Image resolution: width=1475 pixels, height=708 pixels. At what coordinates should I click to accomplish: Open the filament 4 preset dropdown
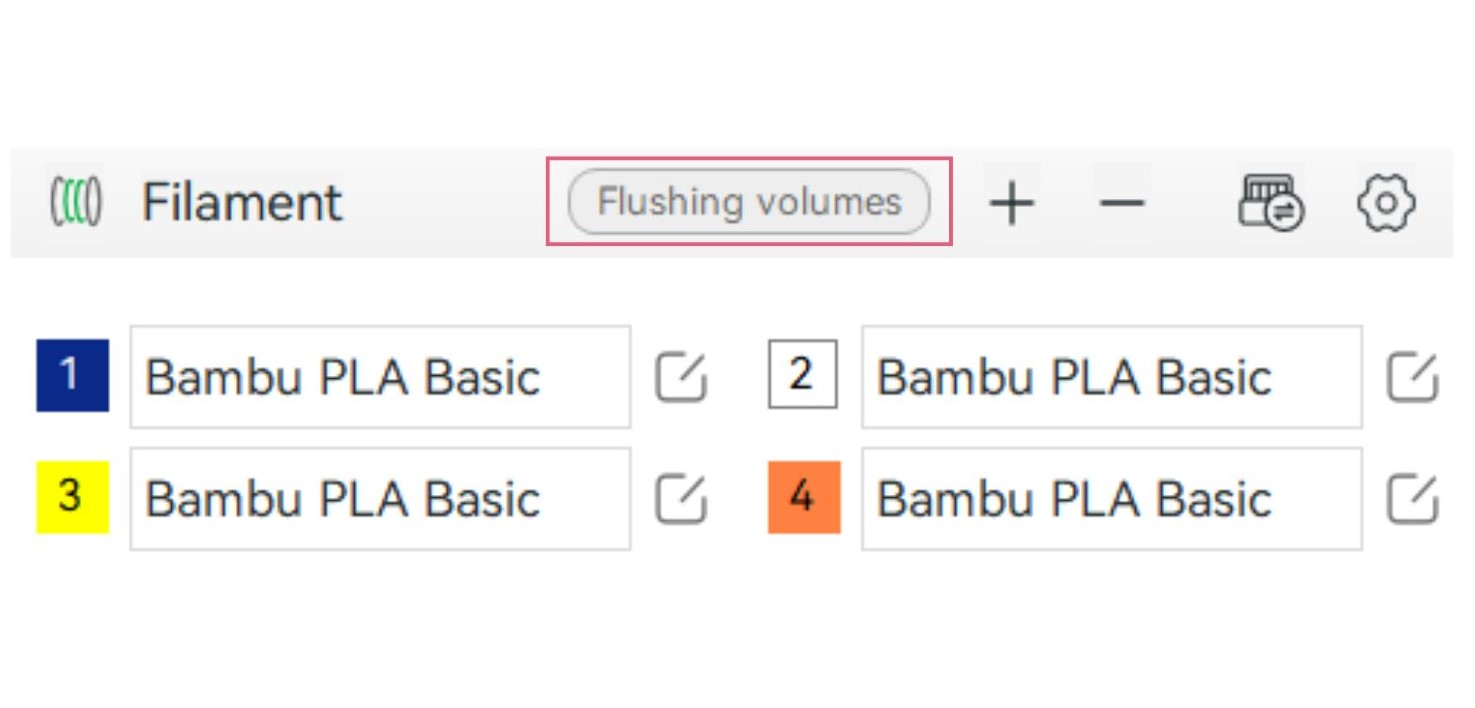pyautogui.click(x=1111, y=498)
